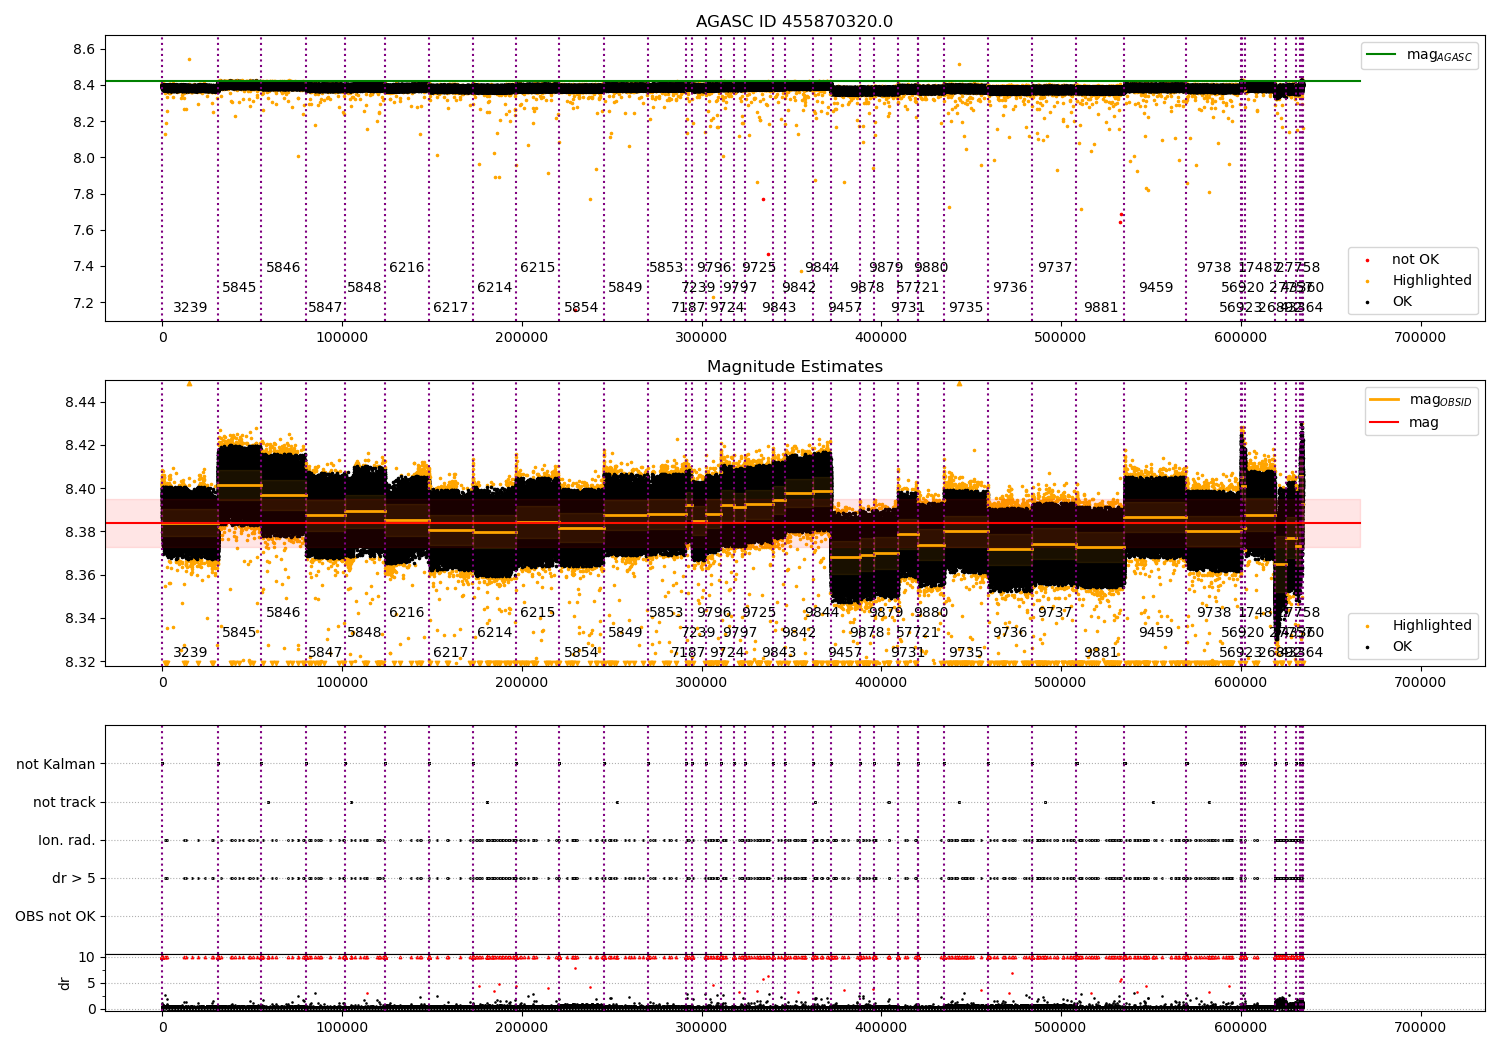This screenshot has width=1500, height=1050.
Task: Click the 8.44 y-axis tick label
Action: [x=81, y=402]
